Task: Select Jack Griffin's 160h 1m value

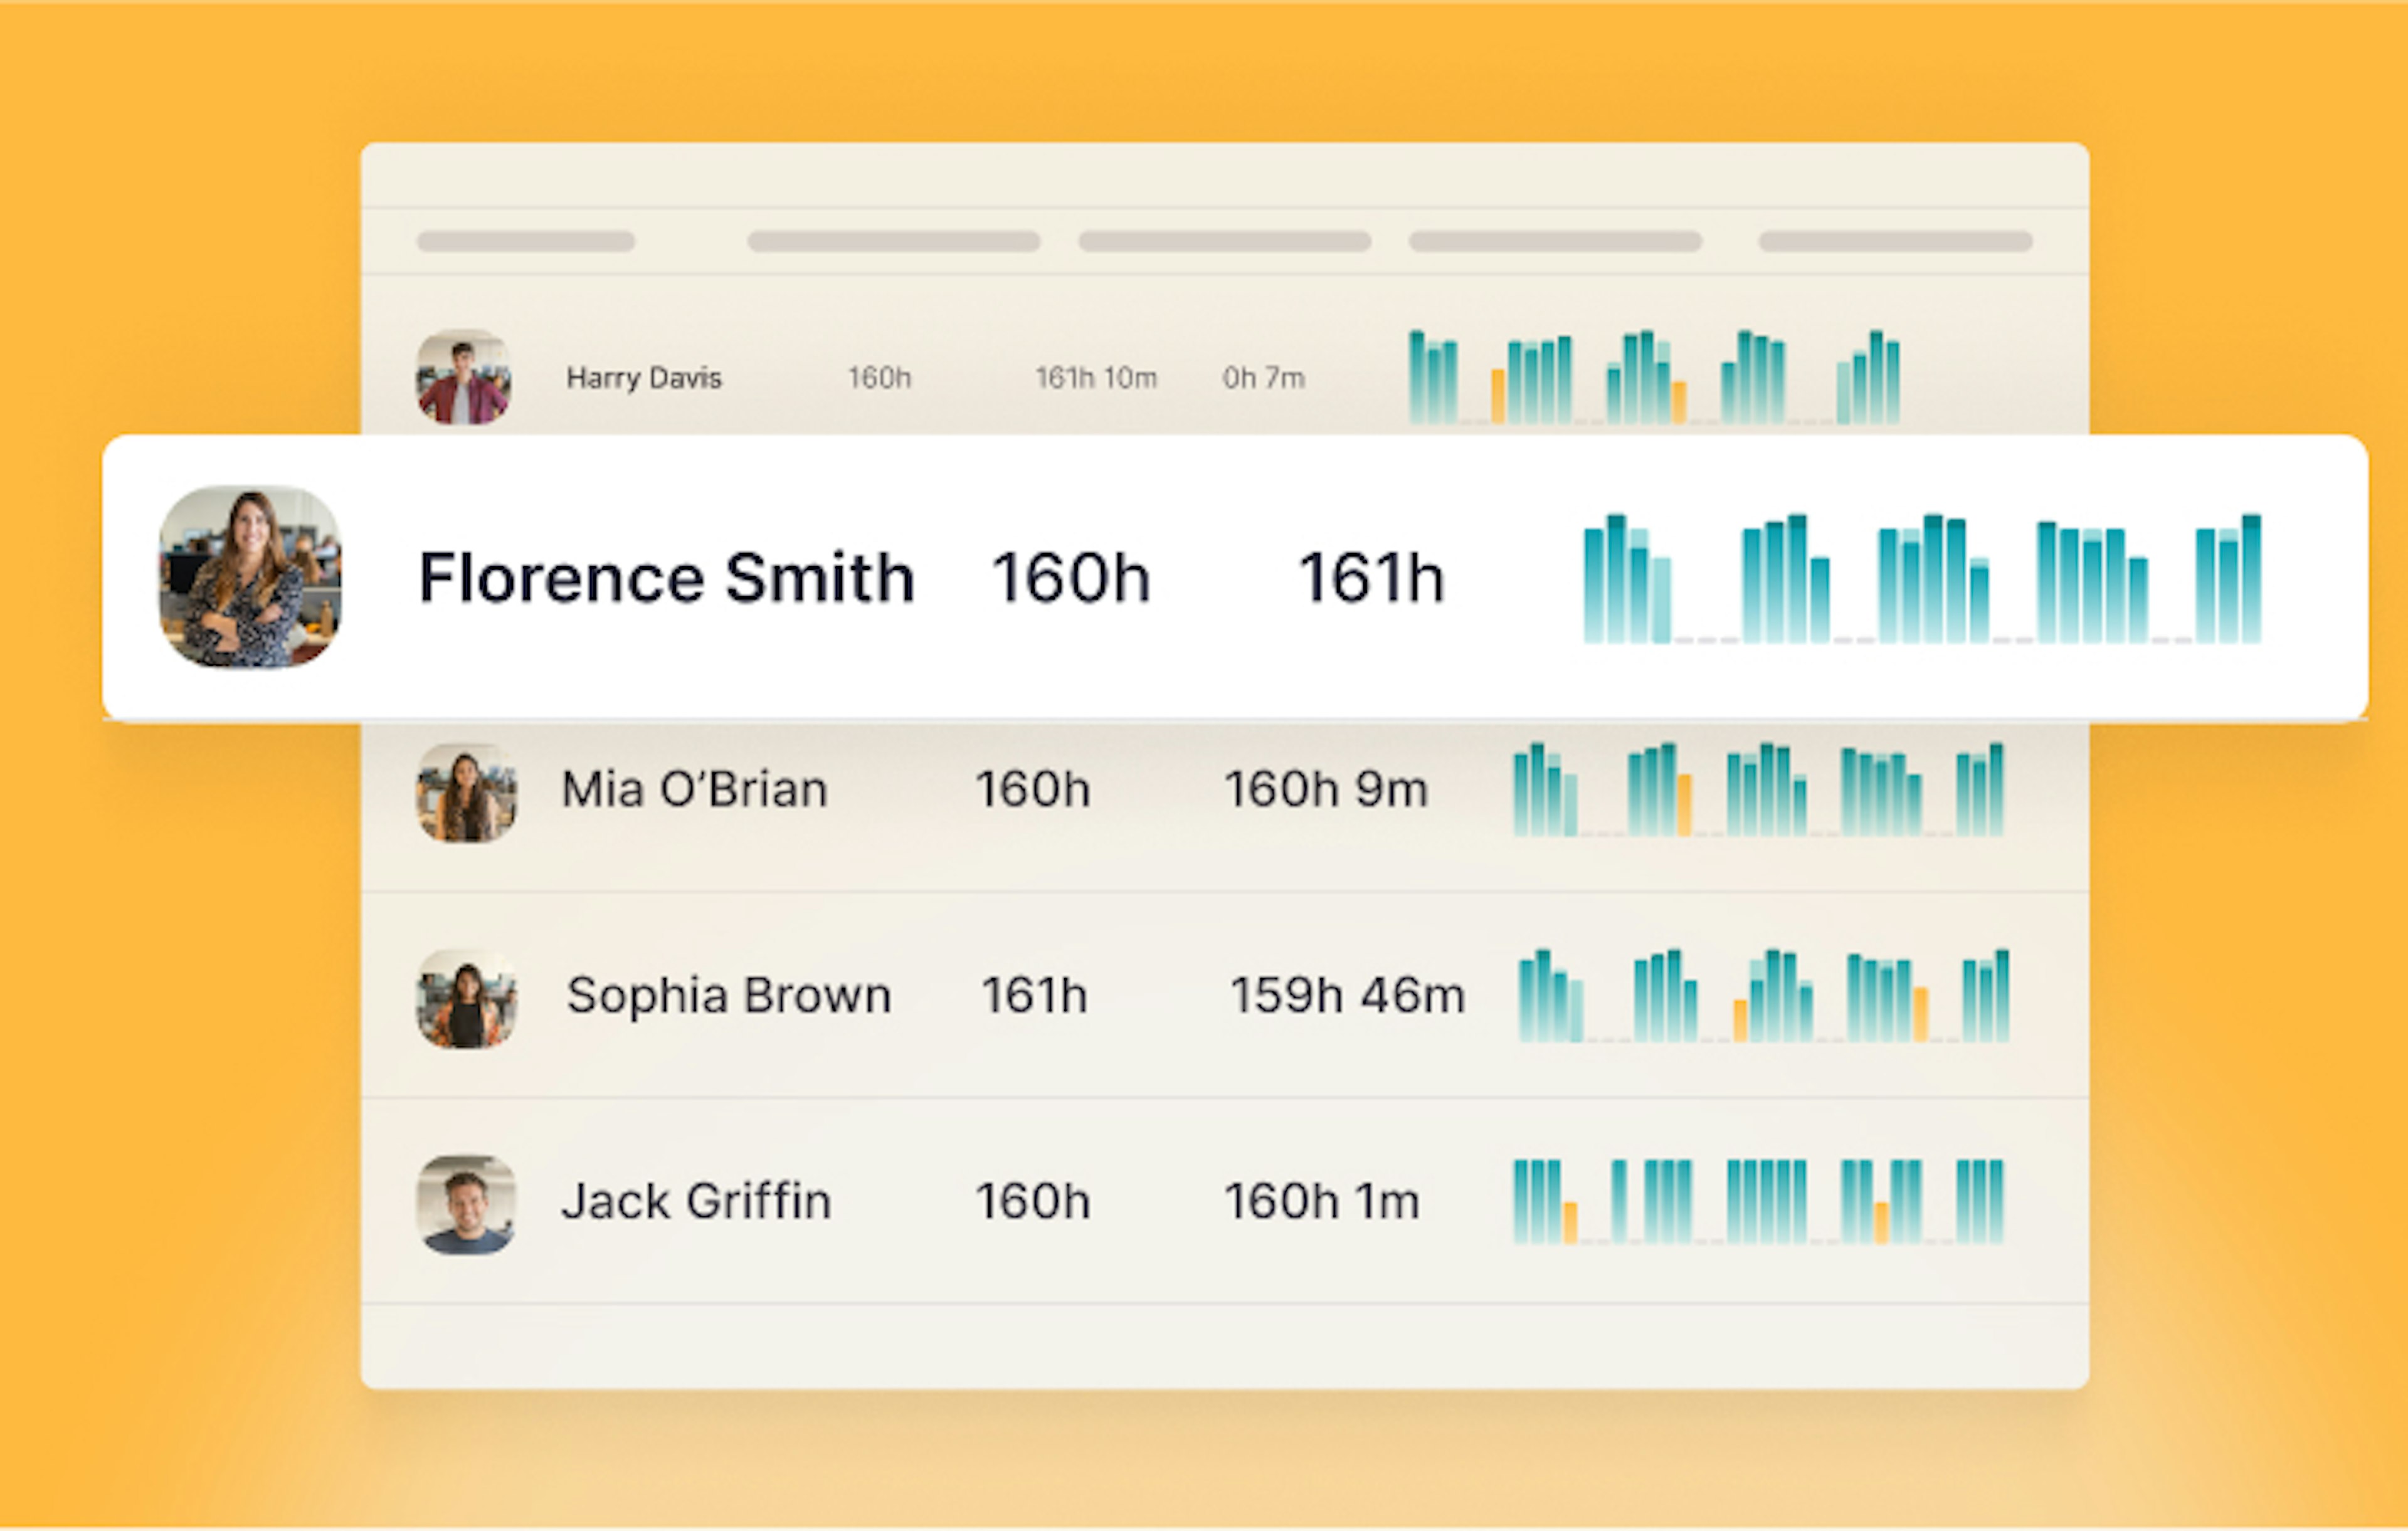Action: tap(1322, 1201)
